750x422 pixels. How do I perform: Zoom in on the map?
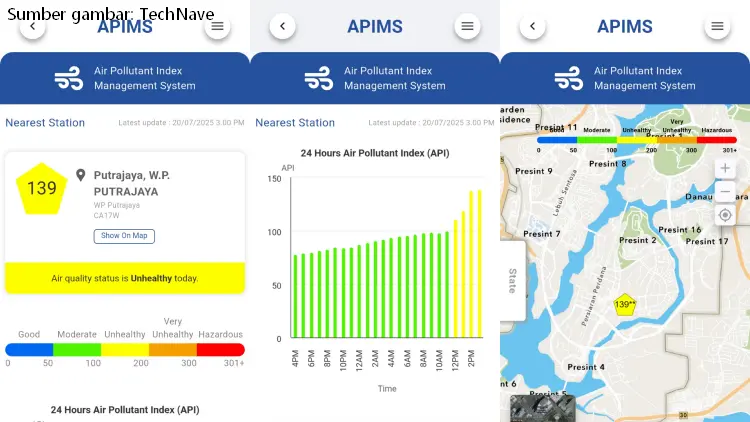[x=725, y=168]
